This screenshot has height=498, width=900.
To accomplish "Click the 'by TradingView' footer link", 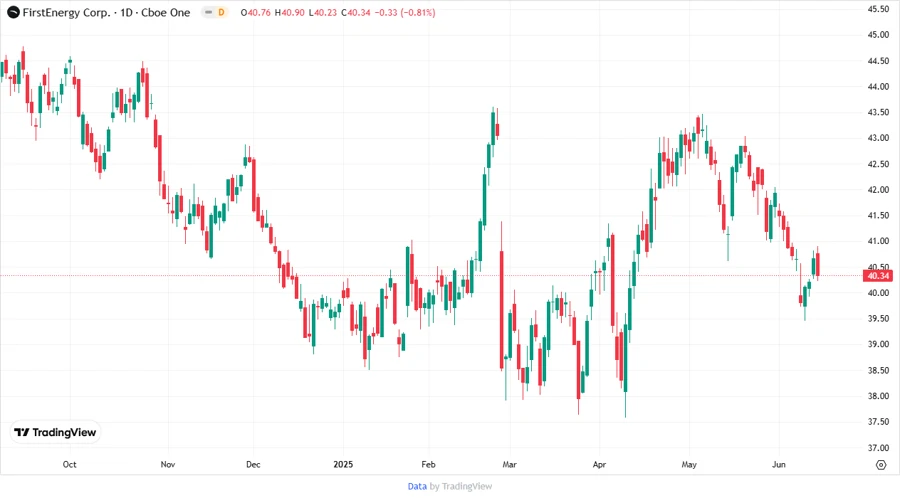I will [x=461, y=486].
